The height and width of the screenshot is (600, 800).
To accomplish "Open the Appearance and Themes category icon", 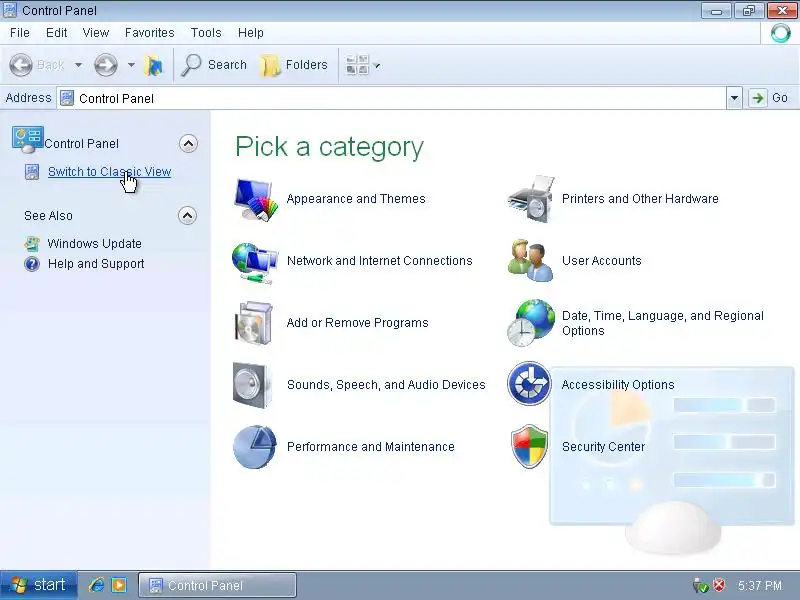I will pyautogui.click(x=256, y=199).
